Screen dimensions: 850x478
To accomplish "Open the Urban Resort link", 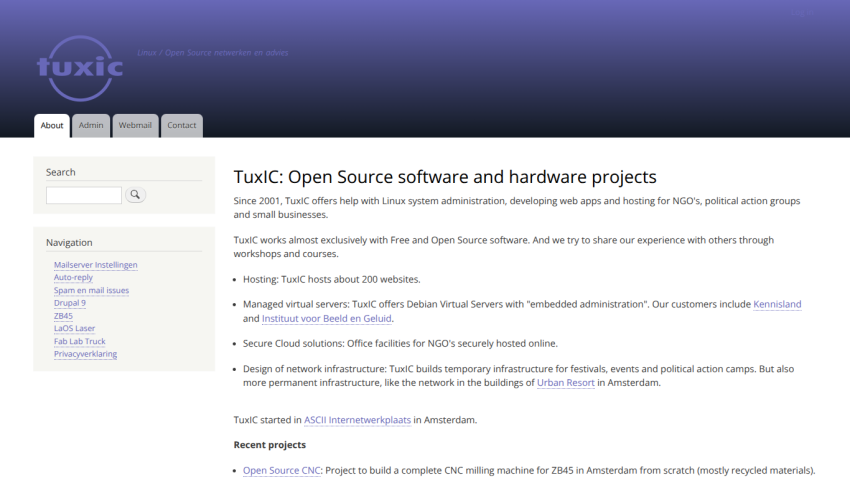I will [565, 383].
